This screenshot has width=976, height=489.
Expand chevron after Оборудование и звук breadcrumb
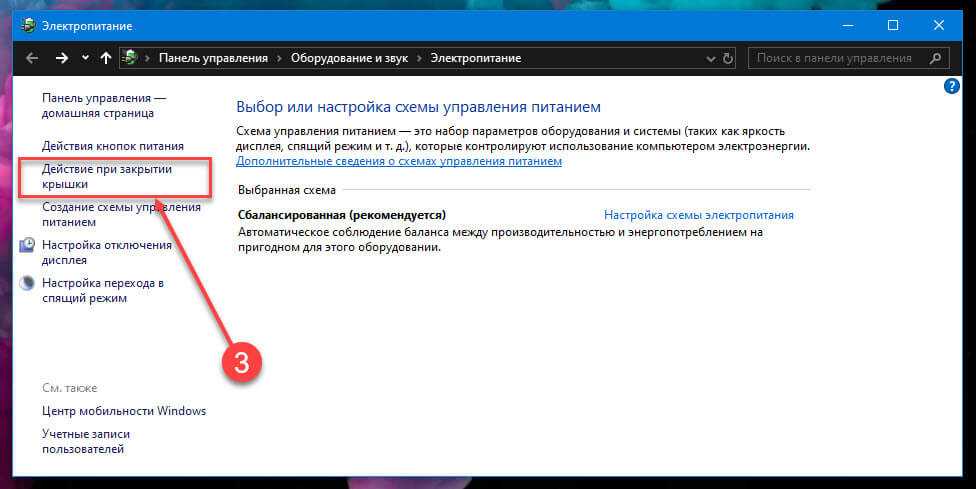point(419,58)
